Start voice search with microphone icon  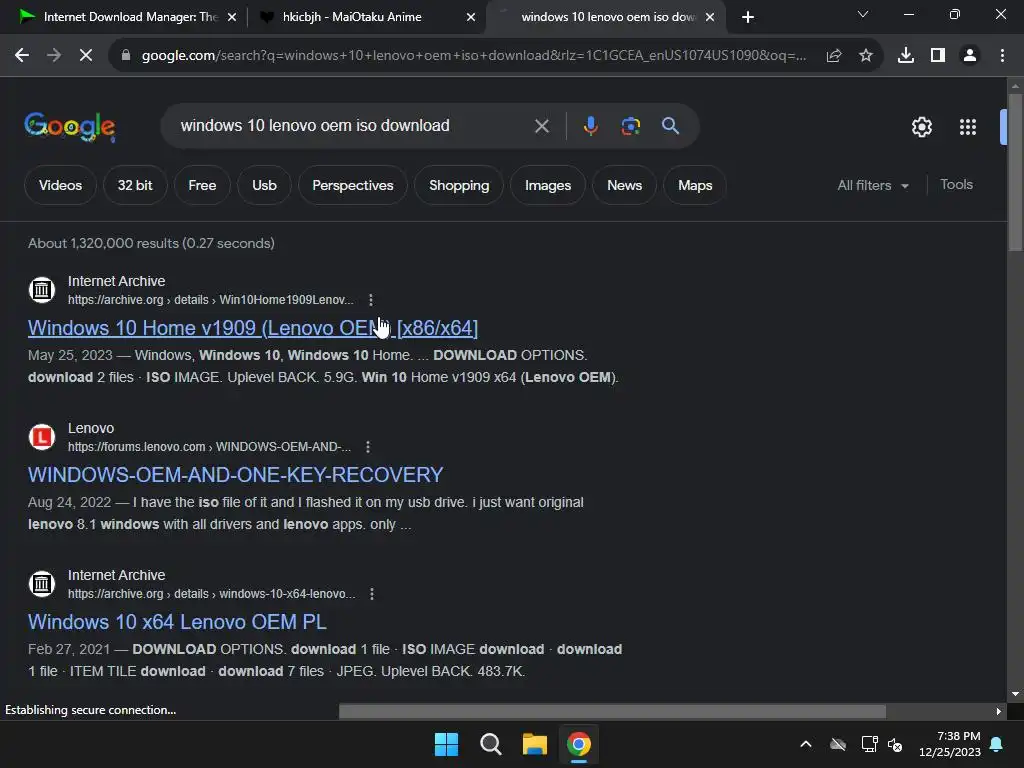coord(590,125)
